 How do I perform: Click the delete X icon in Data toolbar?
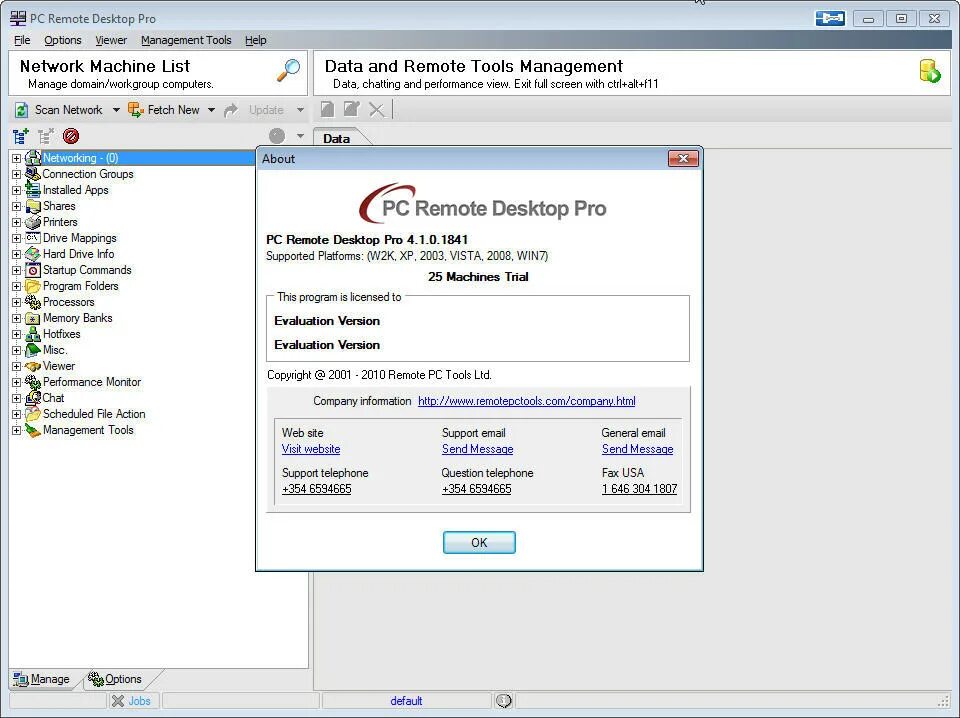pos(377,110)
